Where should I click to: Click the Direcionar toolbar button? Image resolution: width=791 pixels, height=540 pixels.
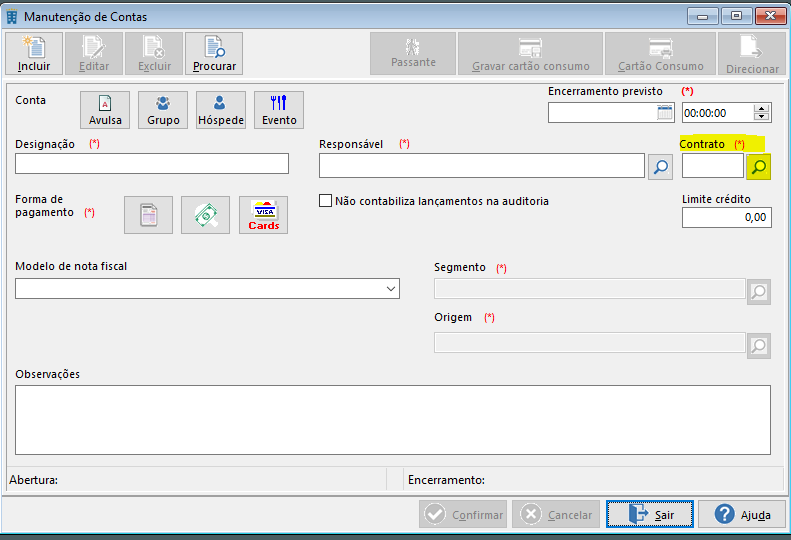[752, 53]
